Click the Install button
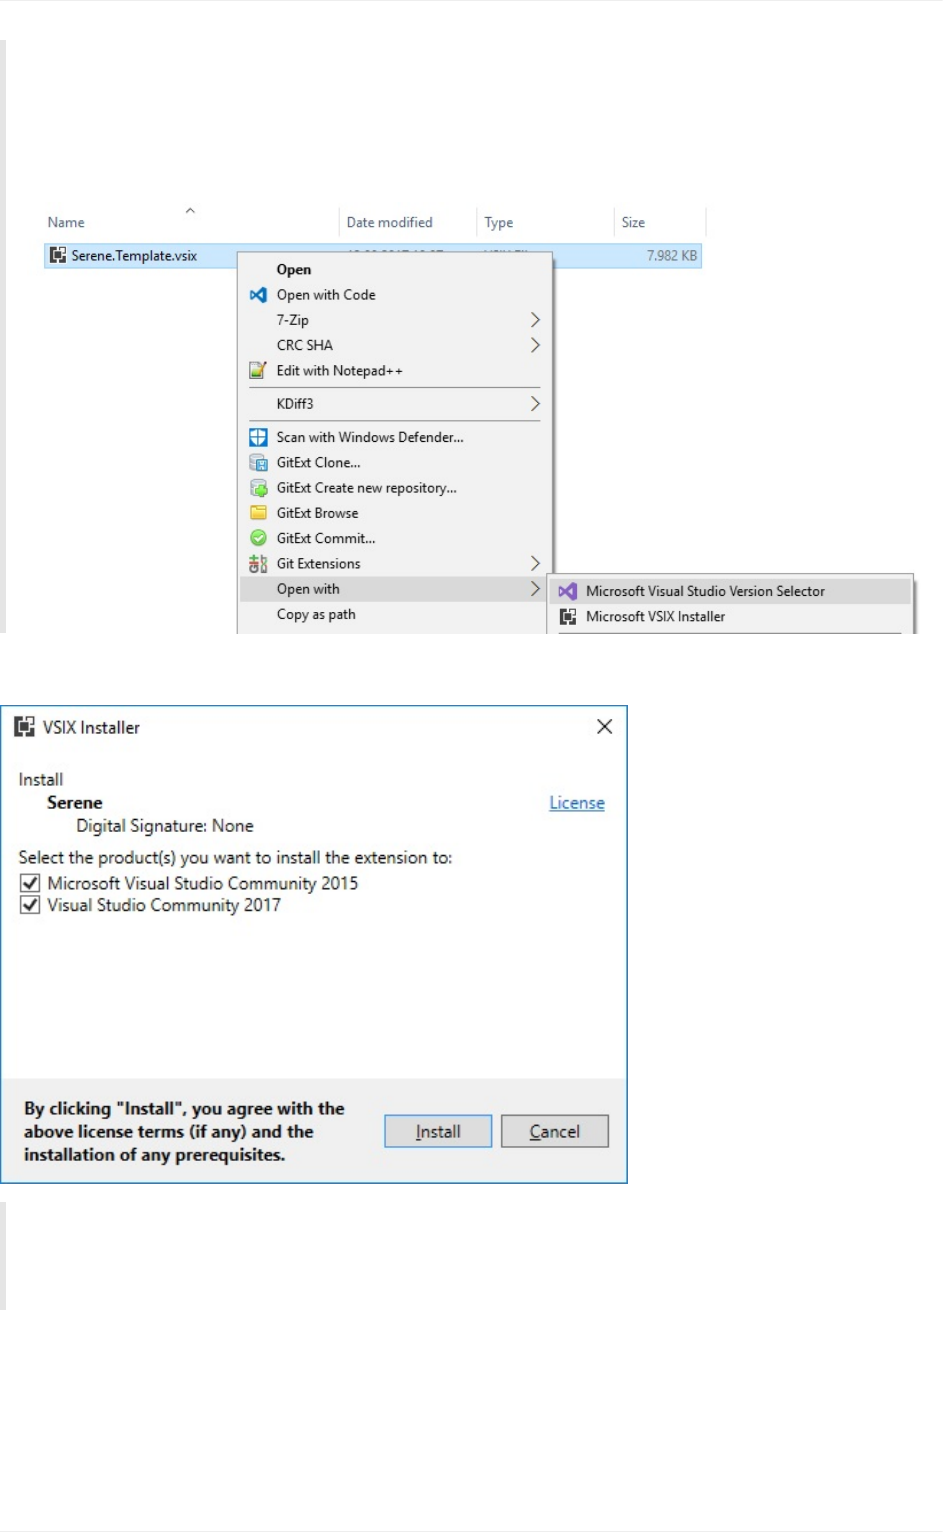943x1532 pixels. point(438,1131)
